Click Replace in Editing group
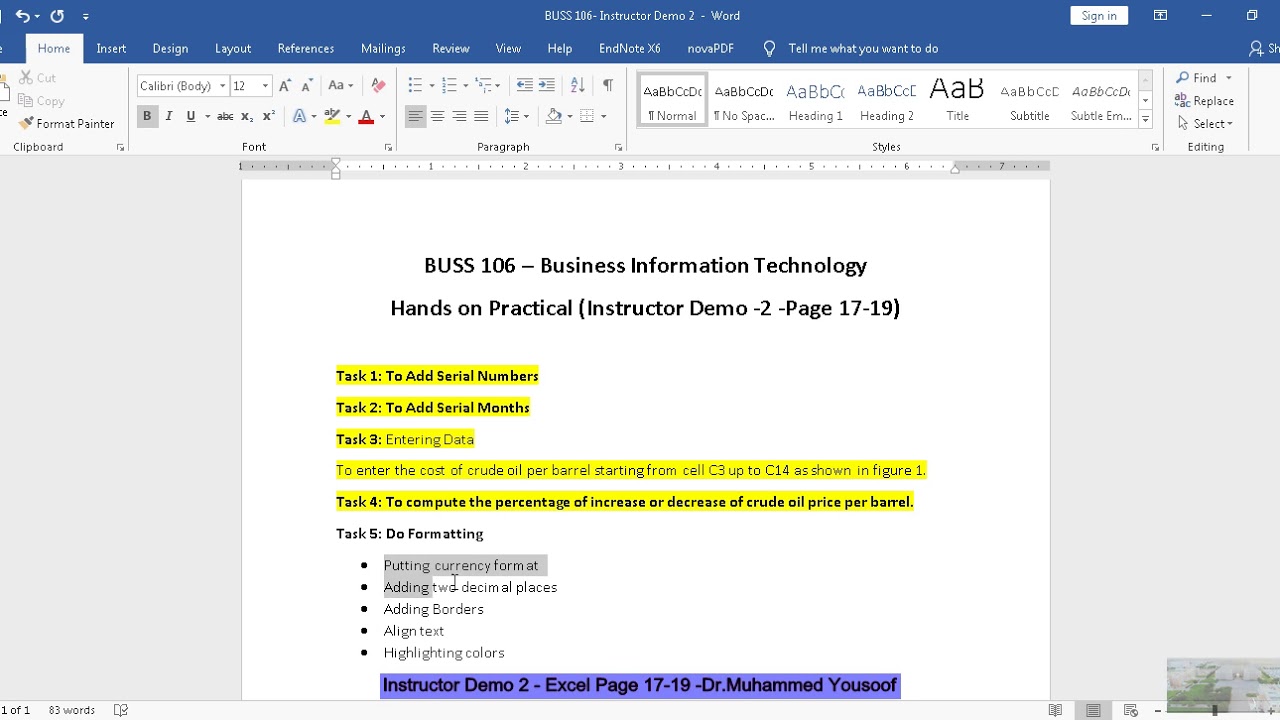 tap(1205, 101)
